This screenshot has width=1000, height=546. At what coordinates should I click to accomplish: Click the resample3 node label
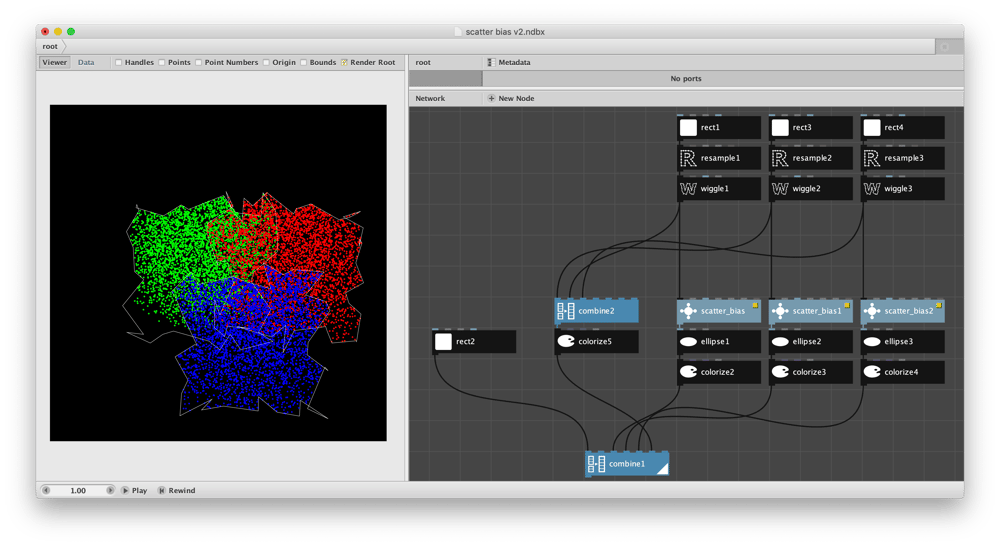904,158
